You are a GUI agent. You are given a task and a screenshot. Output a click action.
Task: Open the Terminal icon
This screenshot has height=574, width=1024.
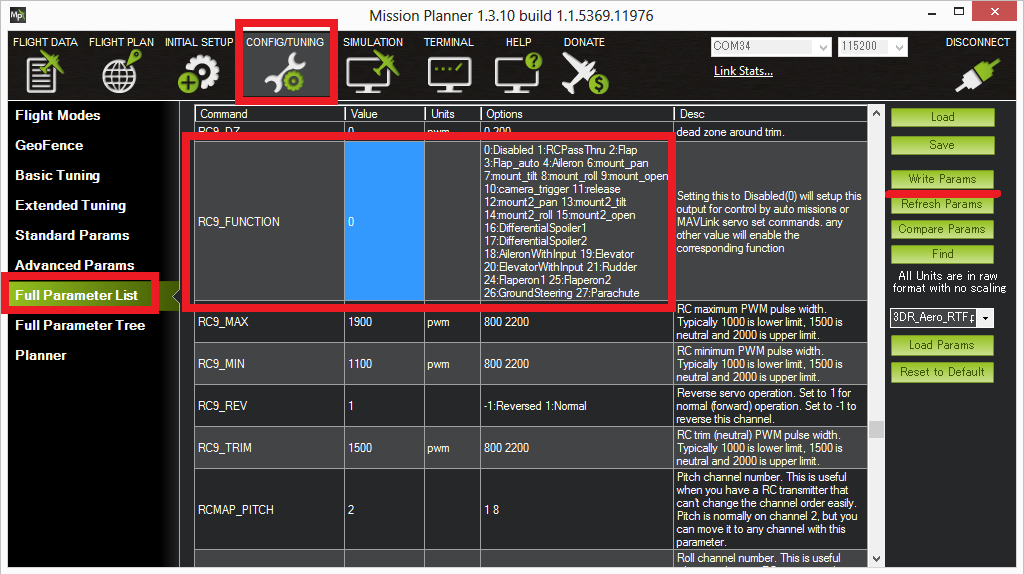pos(449,74)
